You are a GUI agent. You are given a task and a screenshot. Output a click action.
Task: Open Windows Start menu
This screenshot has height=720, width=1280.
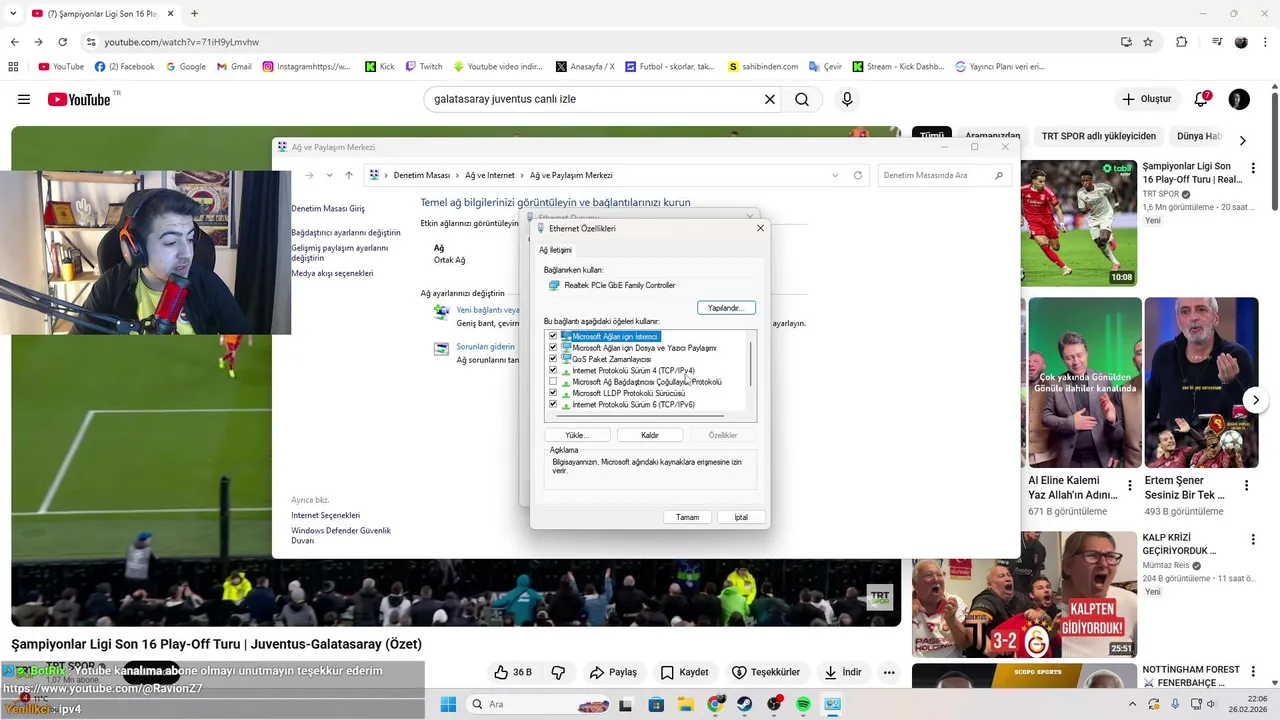click(448, 704)
